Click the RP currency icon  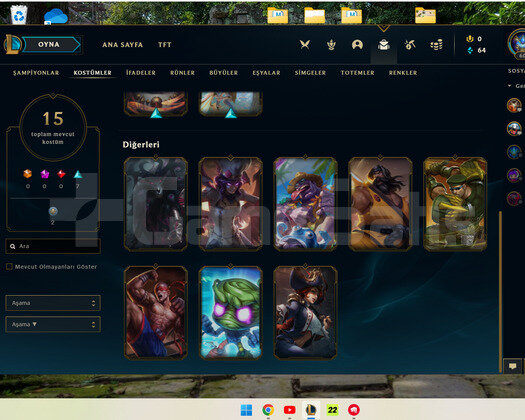click(470, 39)
